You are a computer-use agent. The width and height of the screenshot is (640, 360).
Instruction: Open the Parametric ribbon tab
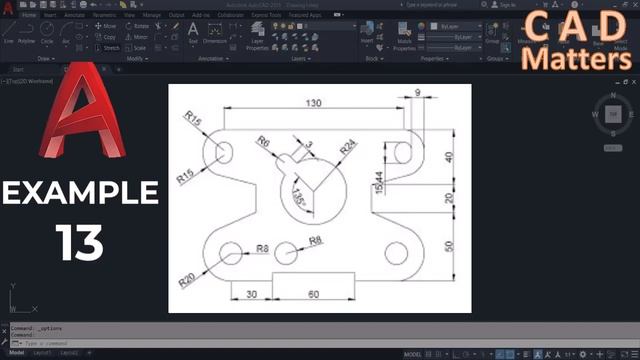point(104,15)
